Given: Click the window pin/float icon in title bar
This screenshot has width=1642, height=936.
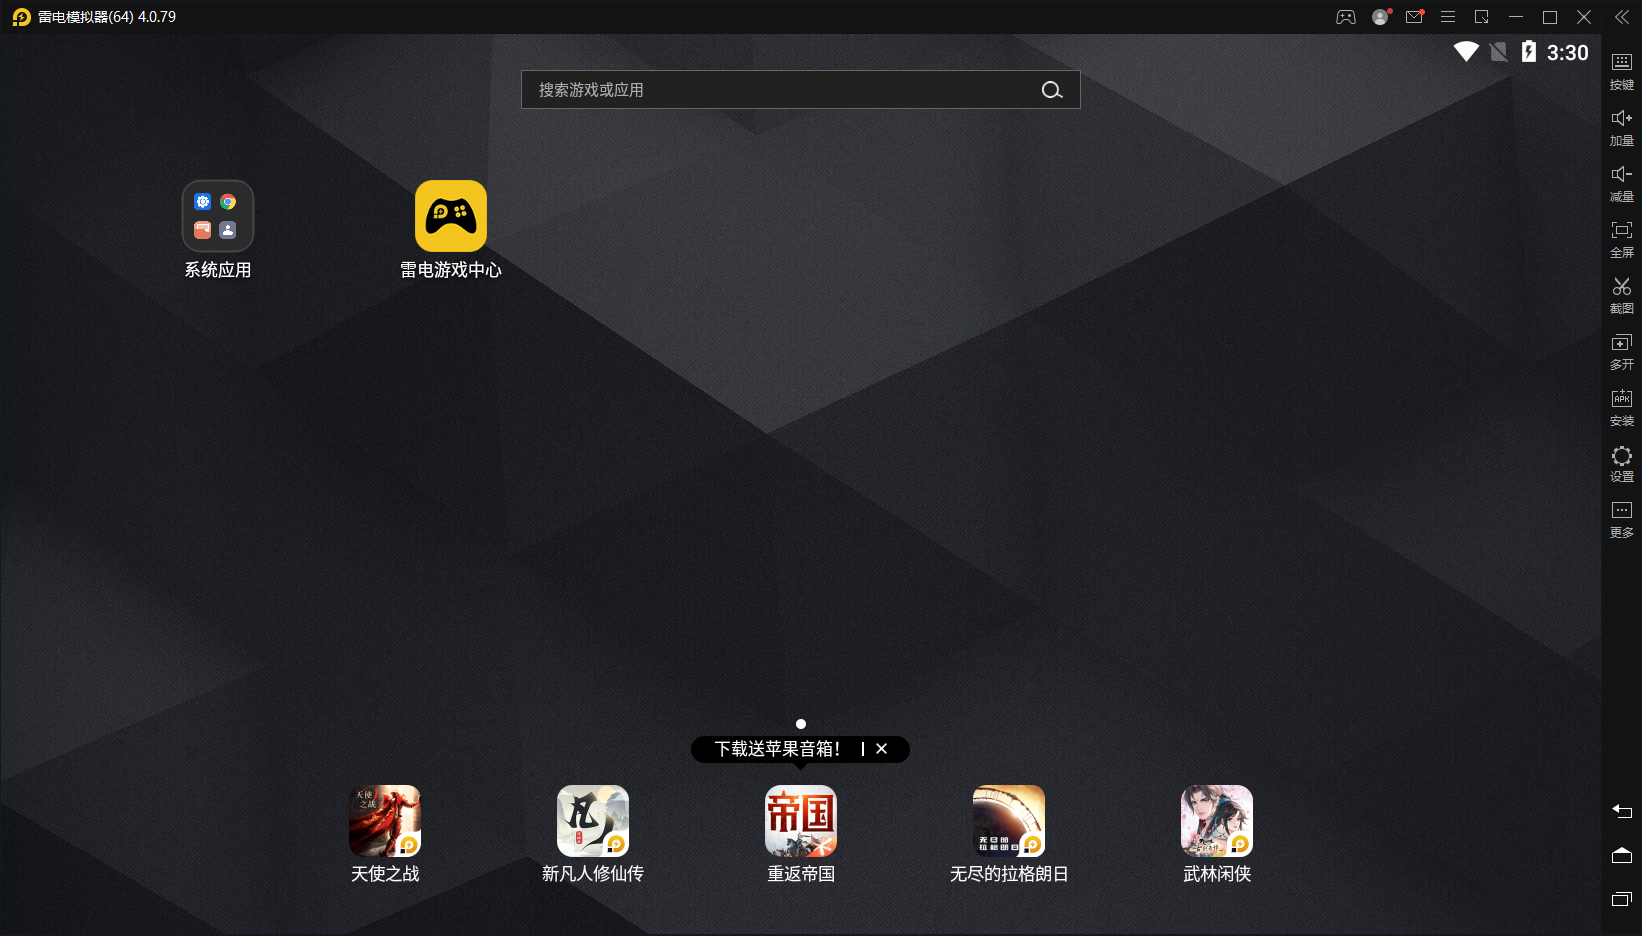Looking at the screenshot, I should tap(1482, 17).
